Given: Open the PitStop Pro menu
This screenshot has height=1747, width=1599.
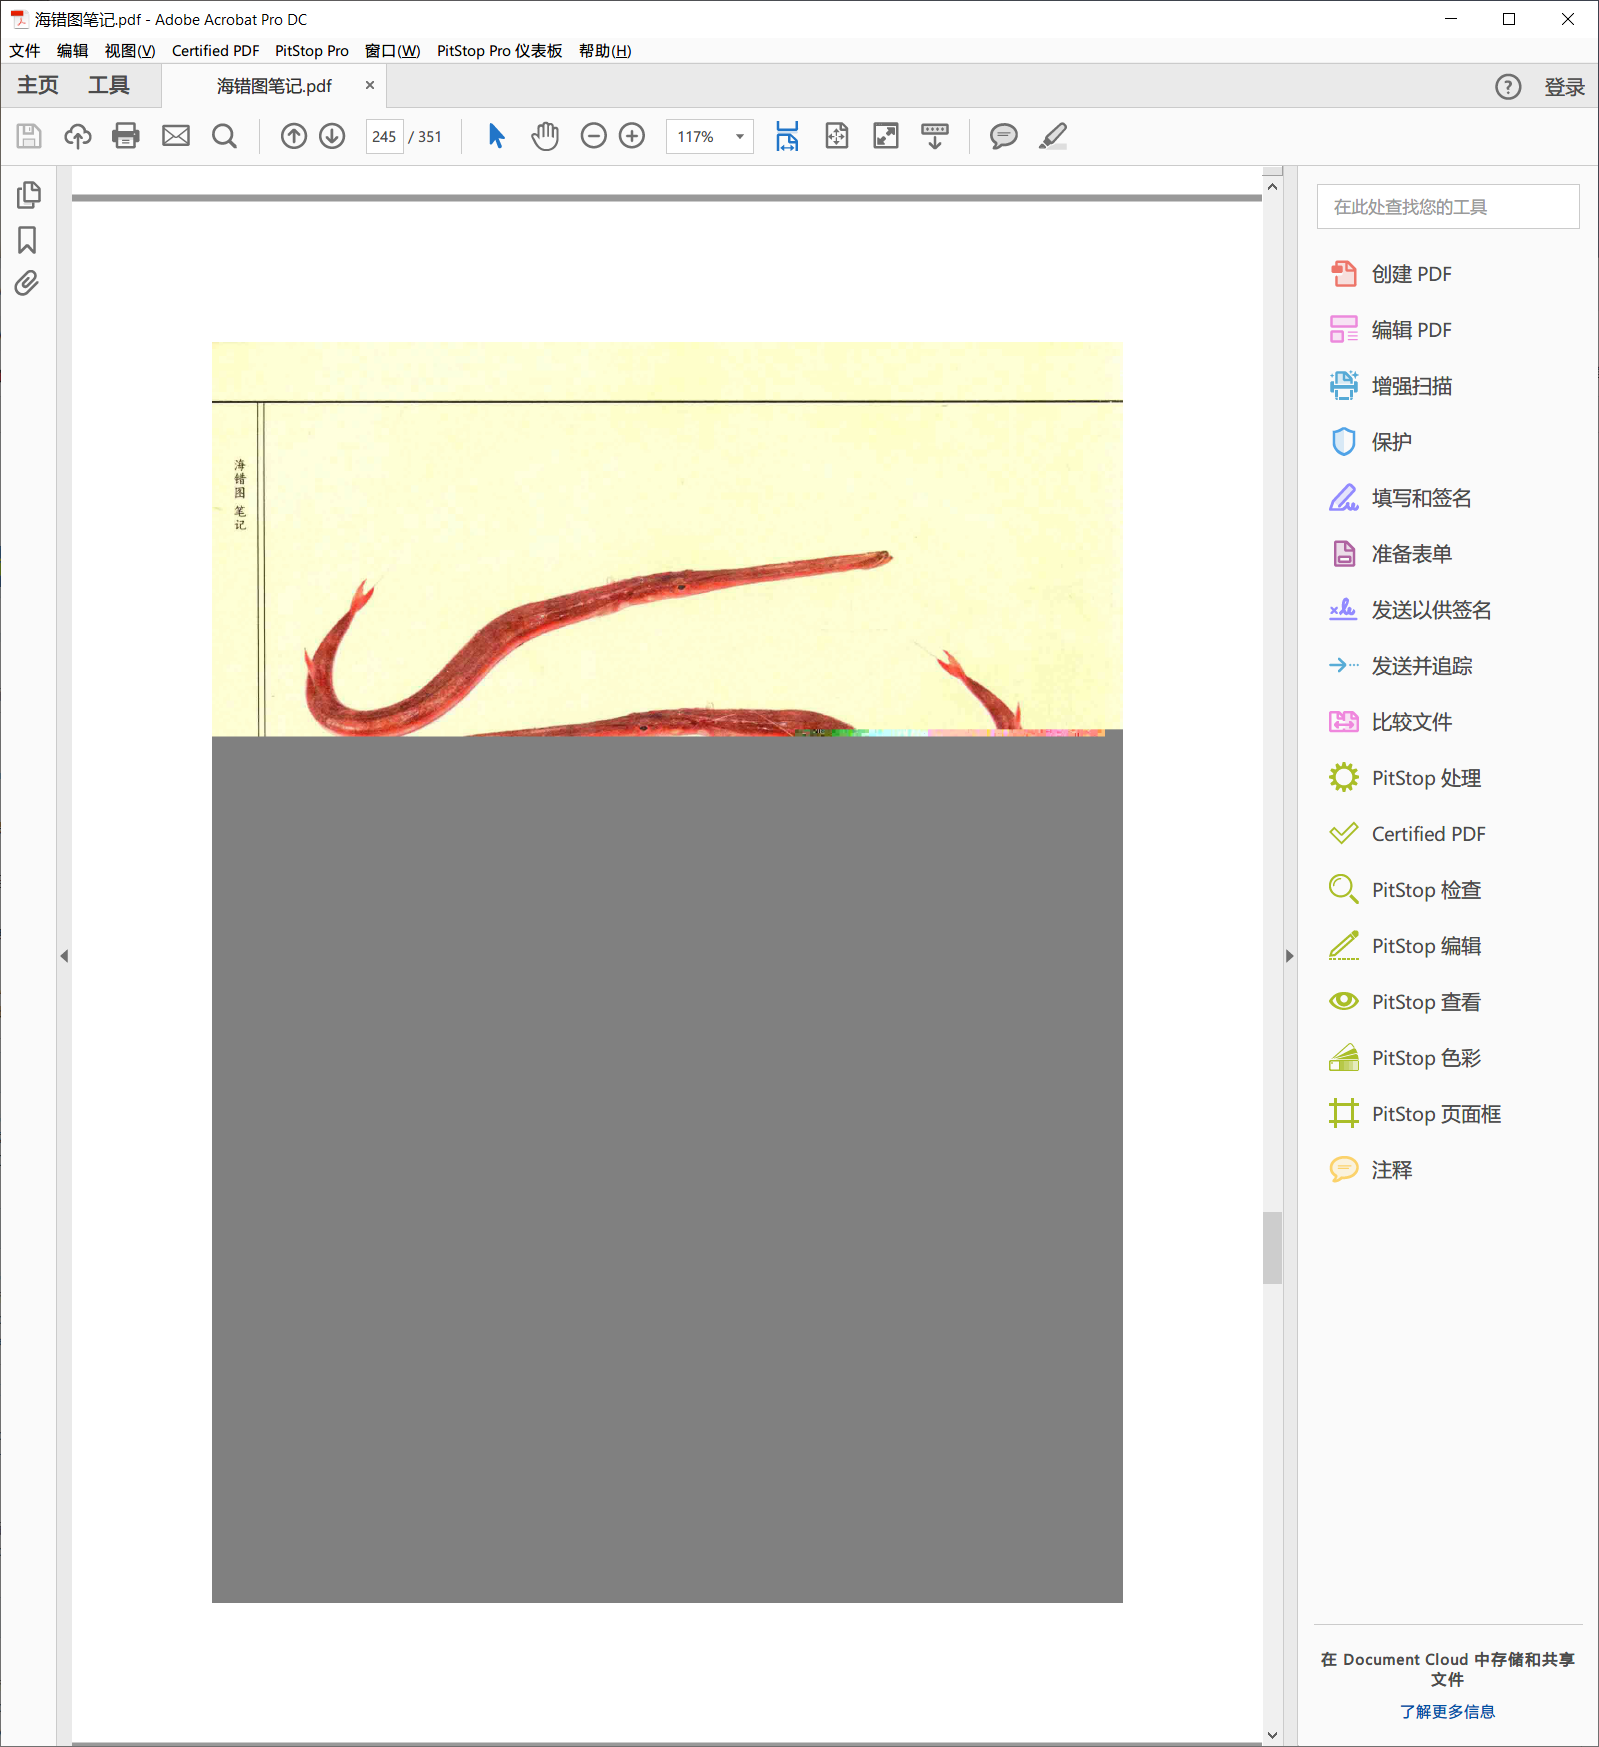Looking at the screenshot, I should tap(312, 51).
